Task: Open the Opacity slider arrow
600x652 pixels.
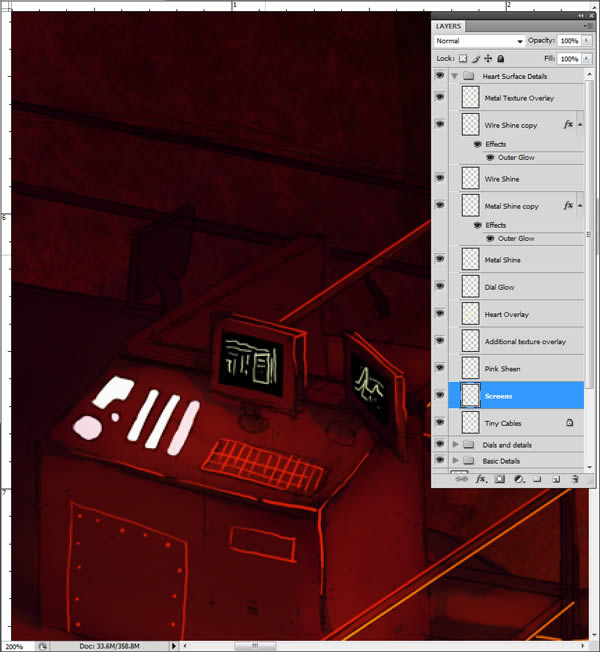Action: point(586,40)
